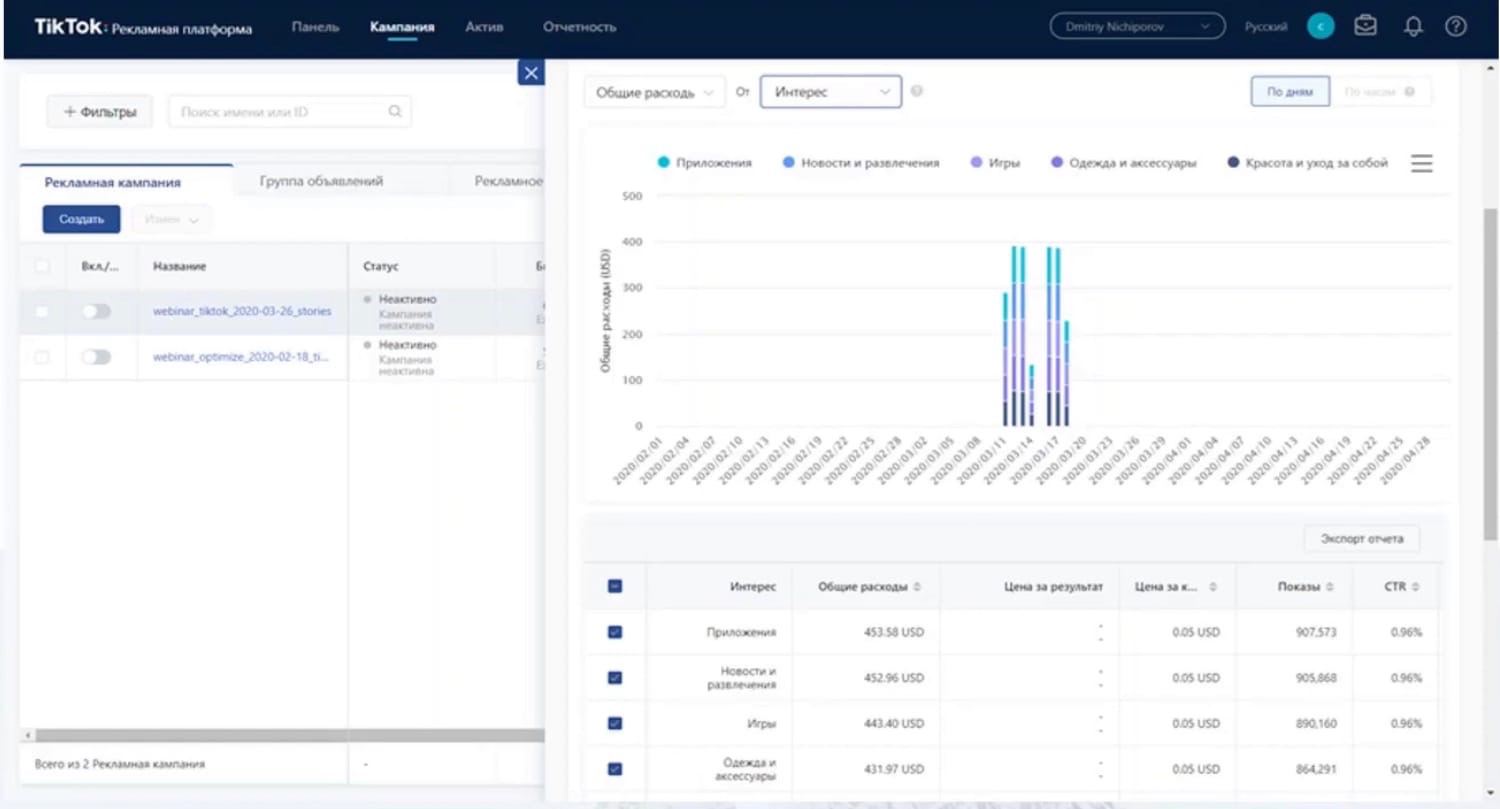
Task: Open the help question mark icon
Action: [1456, 27]
